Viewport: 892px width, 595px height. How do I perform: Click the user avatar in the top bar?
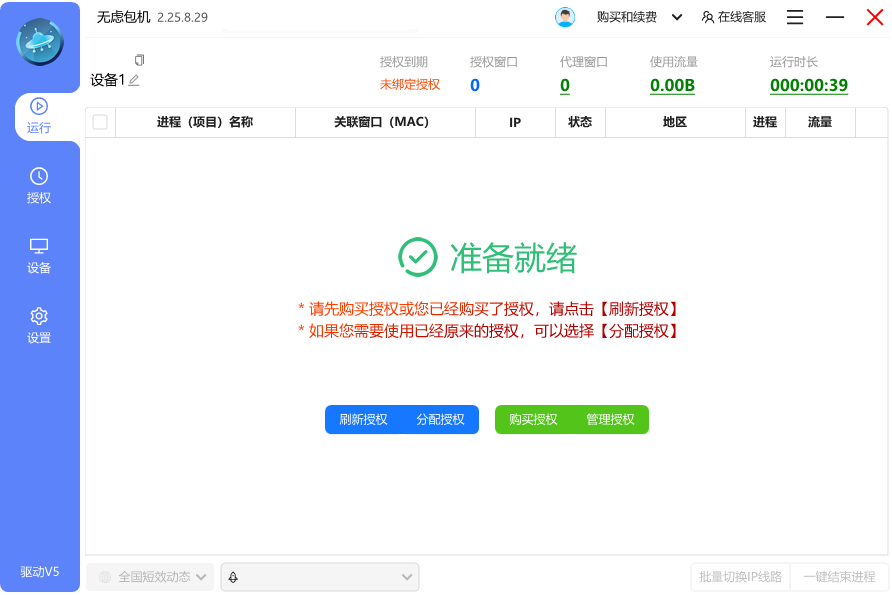tap(563, 17)
